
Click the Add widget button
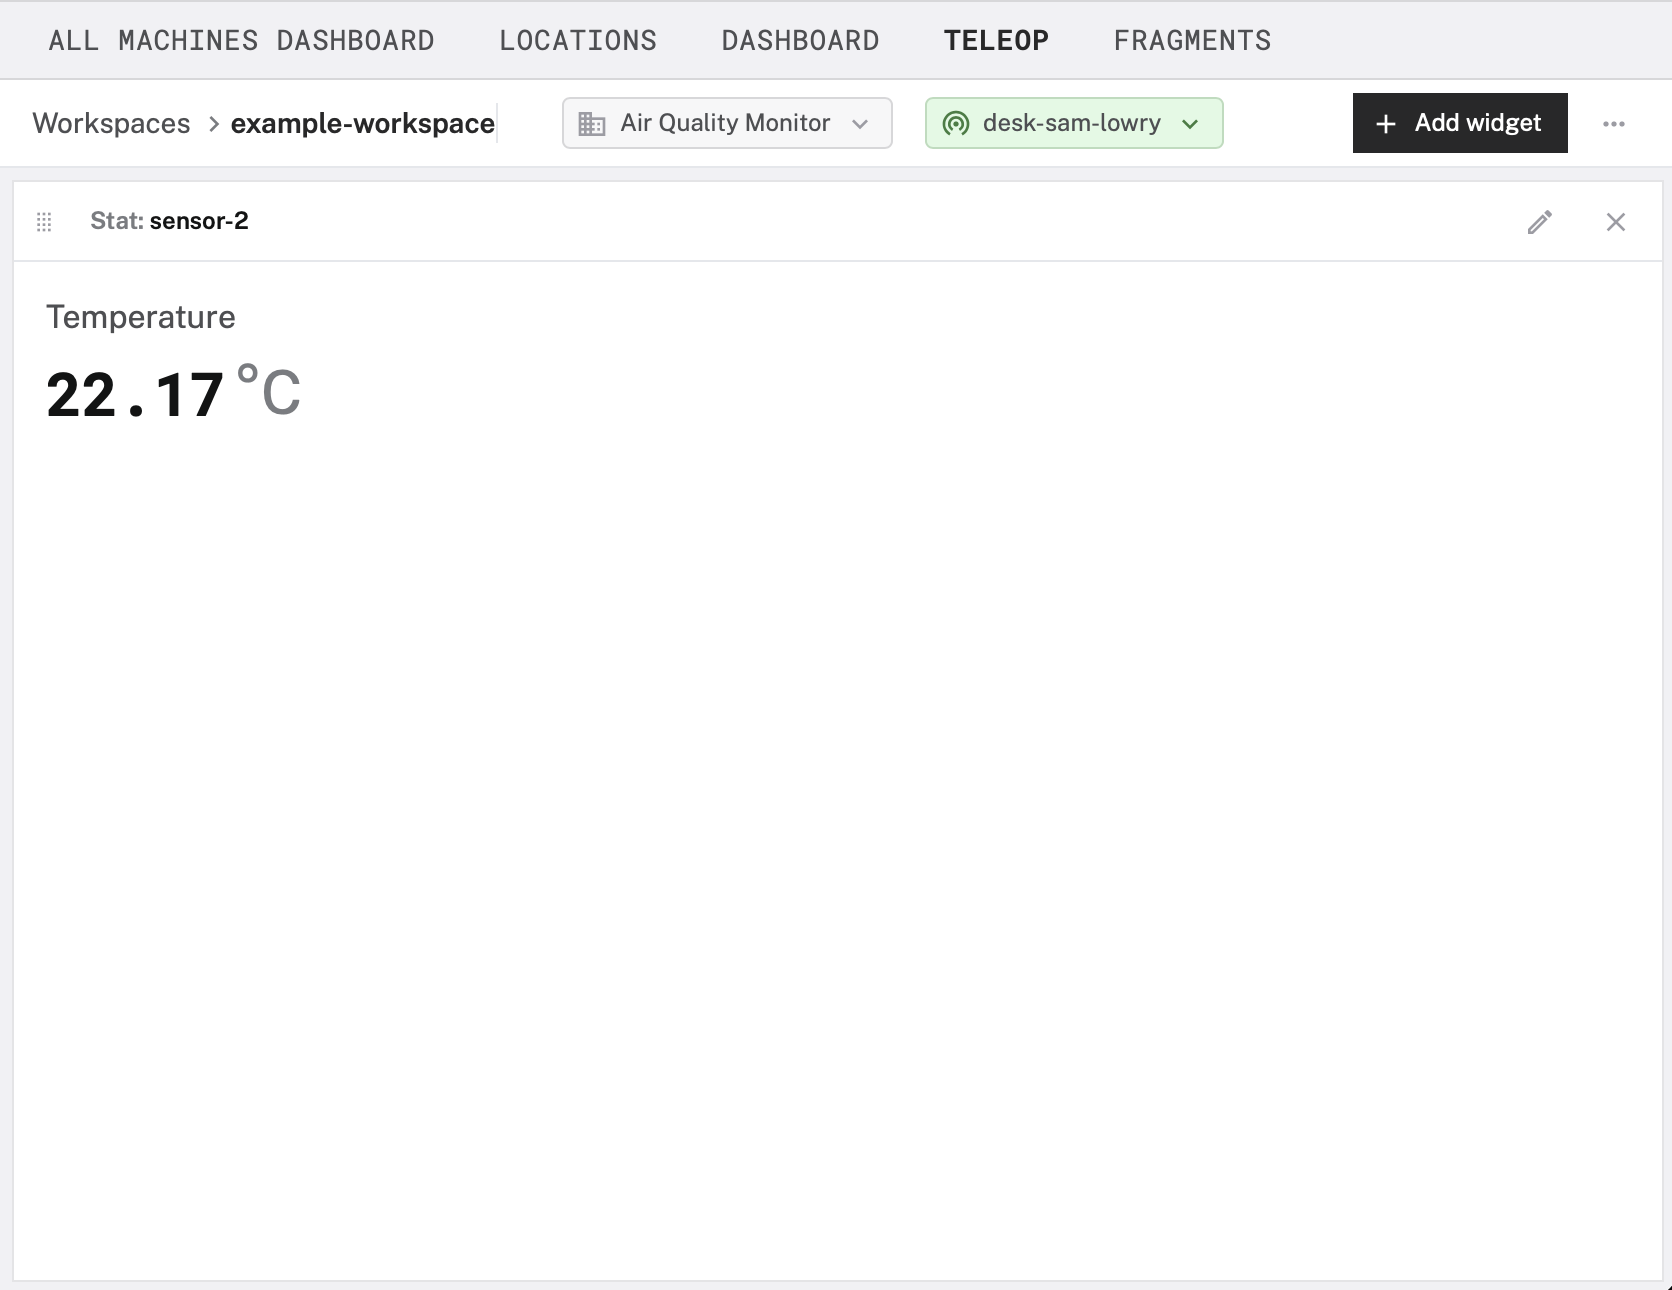(1459, 123)
